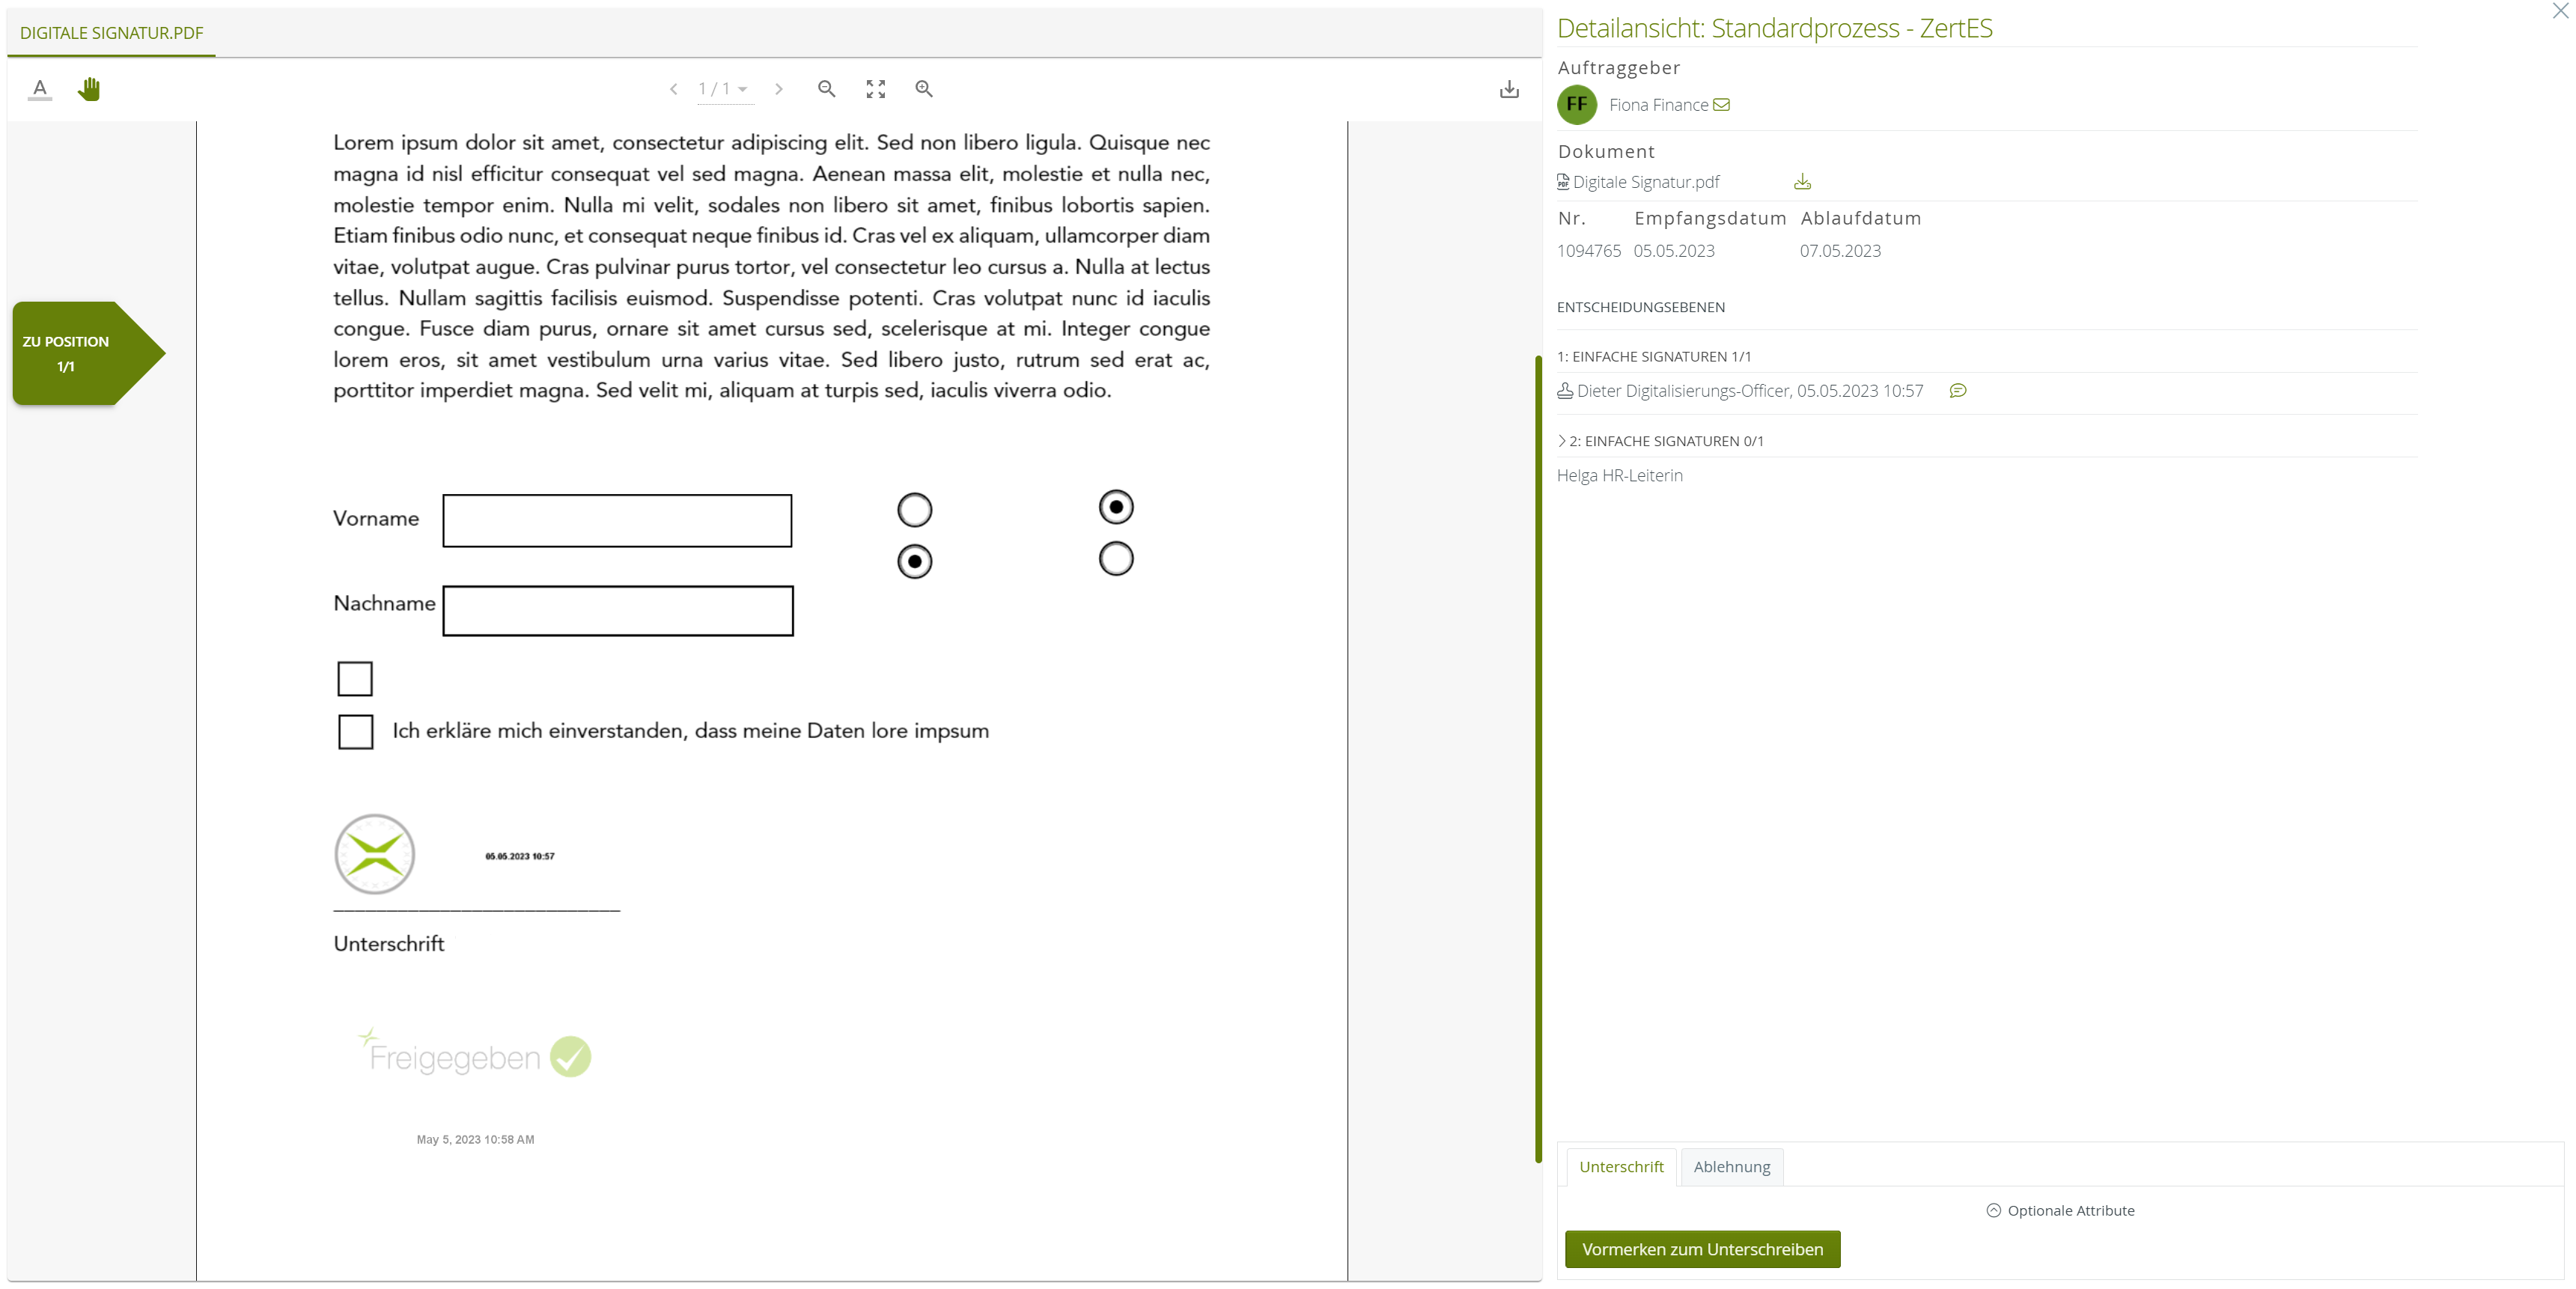The height and width of the screenshot is (1289, 2576).
Task: Enter fullscreen document view
Action: tap(875, 89)
